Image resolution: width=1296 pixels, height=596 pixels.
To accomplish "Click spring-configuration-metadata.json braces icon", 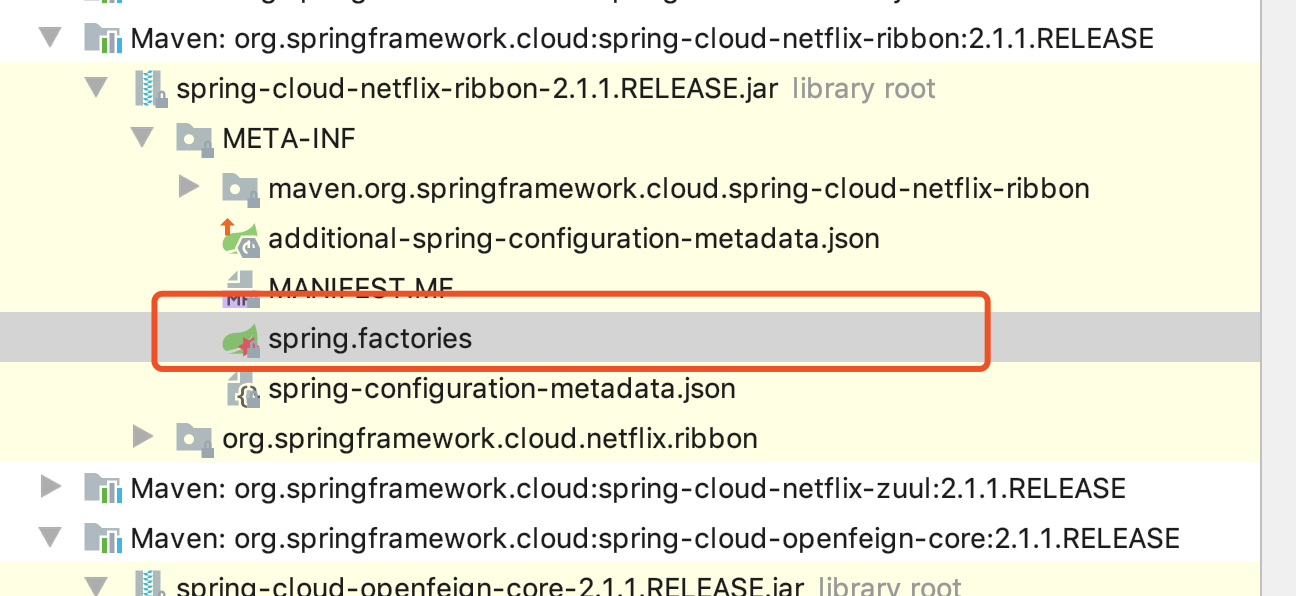I will [x=241, y=389].
